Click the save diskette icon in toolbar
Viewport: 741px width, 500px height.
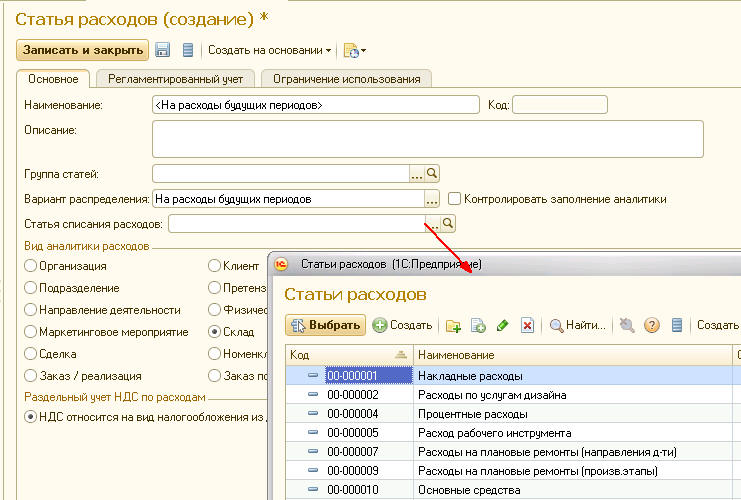163,50
